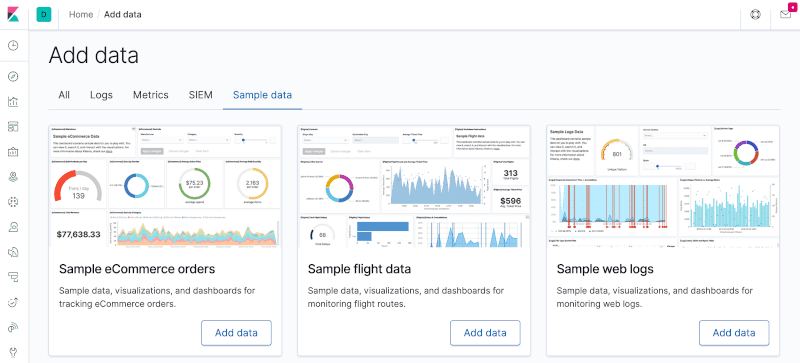Add data for Sample web logs
The width and height of the screenshot is (800, 363).
tap(734, 333)
